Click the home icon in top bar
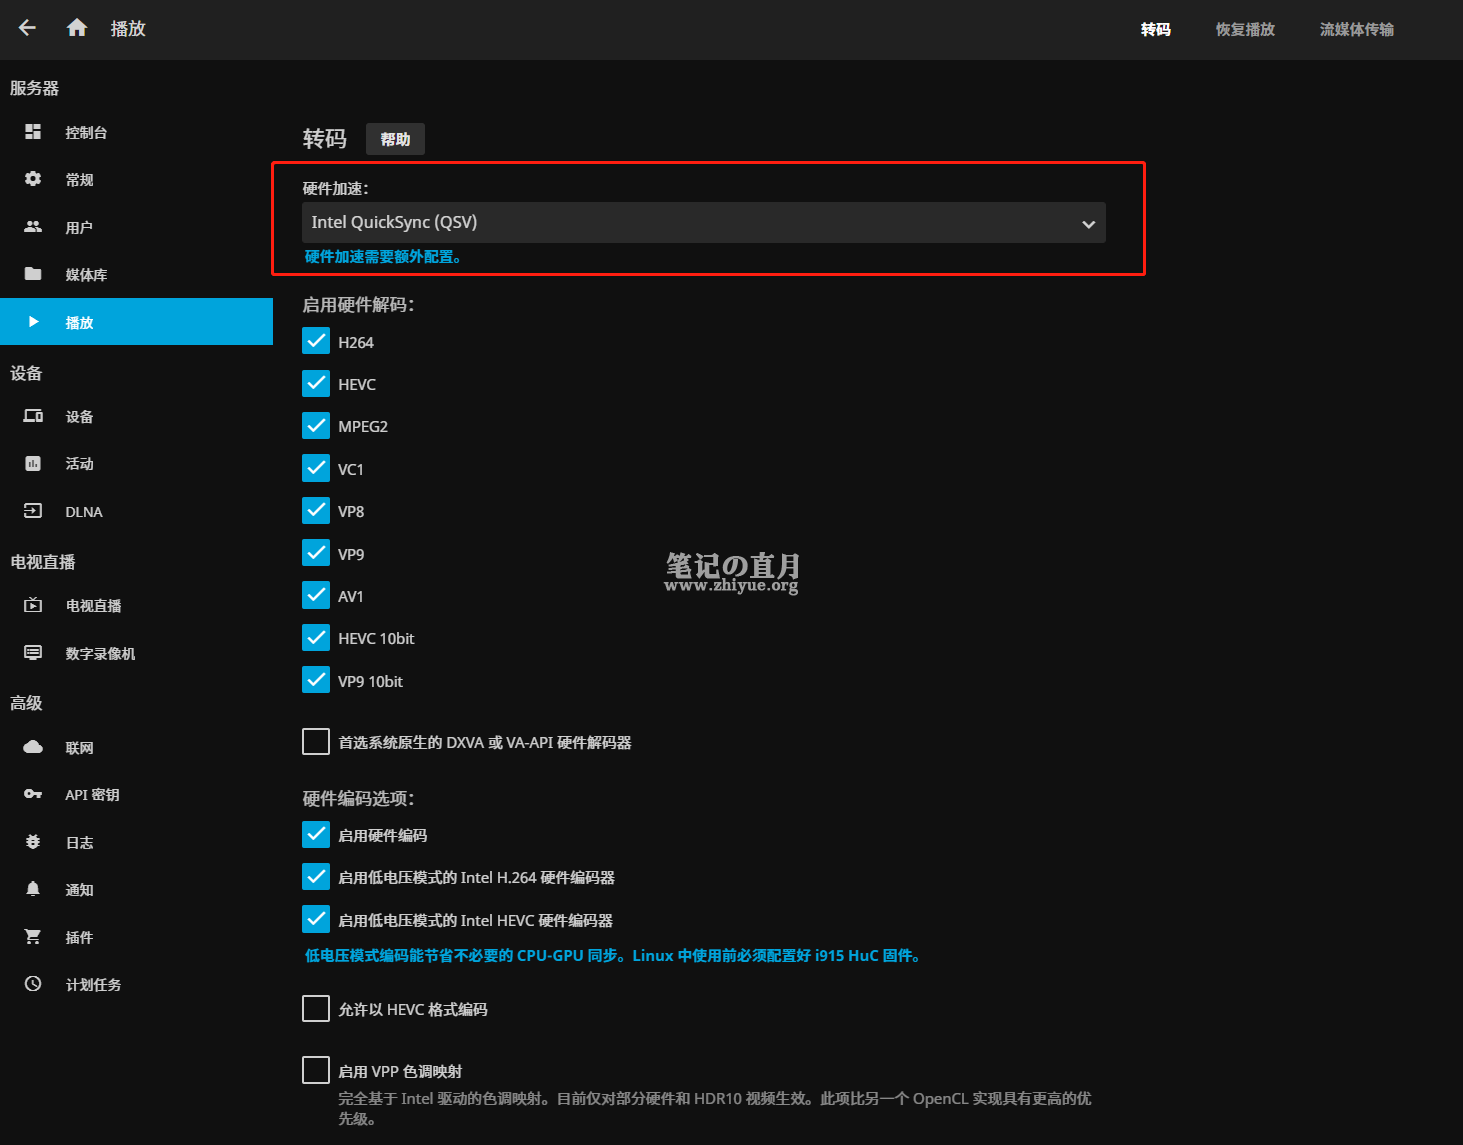The width and height of the screenshot is (1463, 1145). click(x=76, y=28)
